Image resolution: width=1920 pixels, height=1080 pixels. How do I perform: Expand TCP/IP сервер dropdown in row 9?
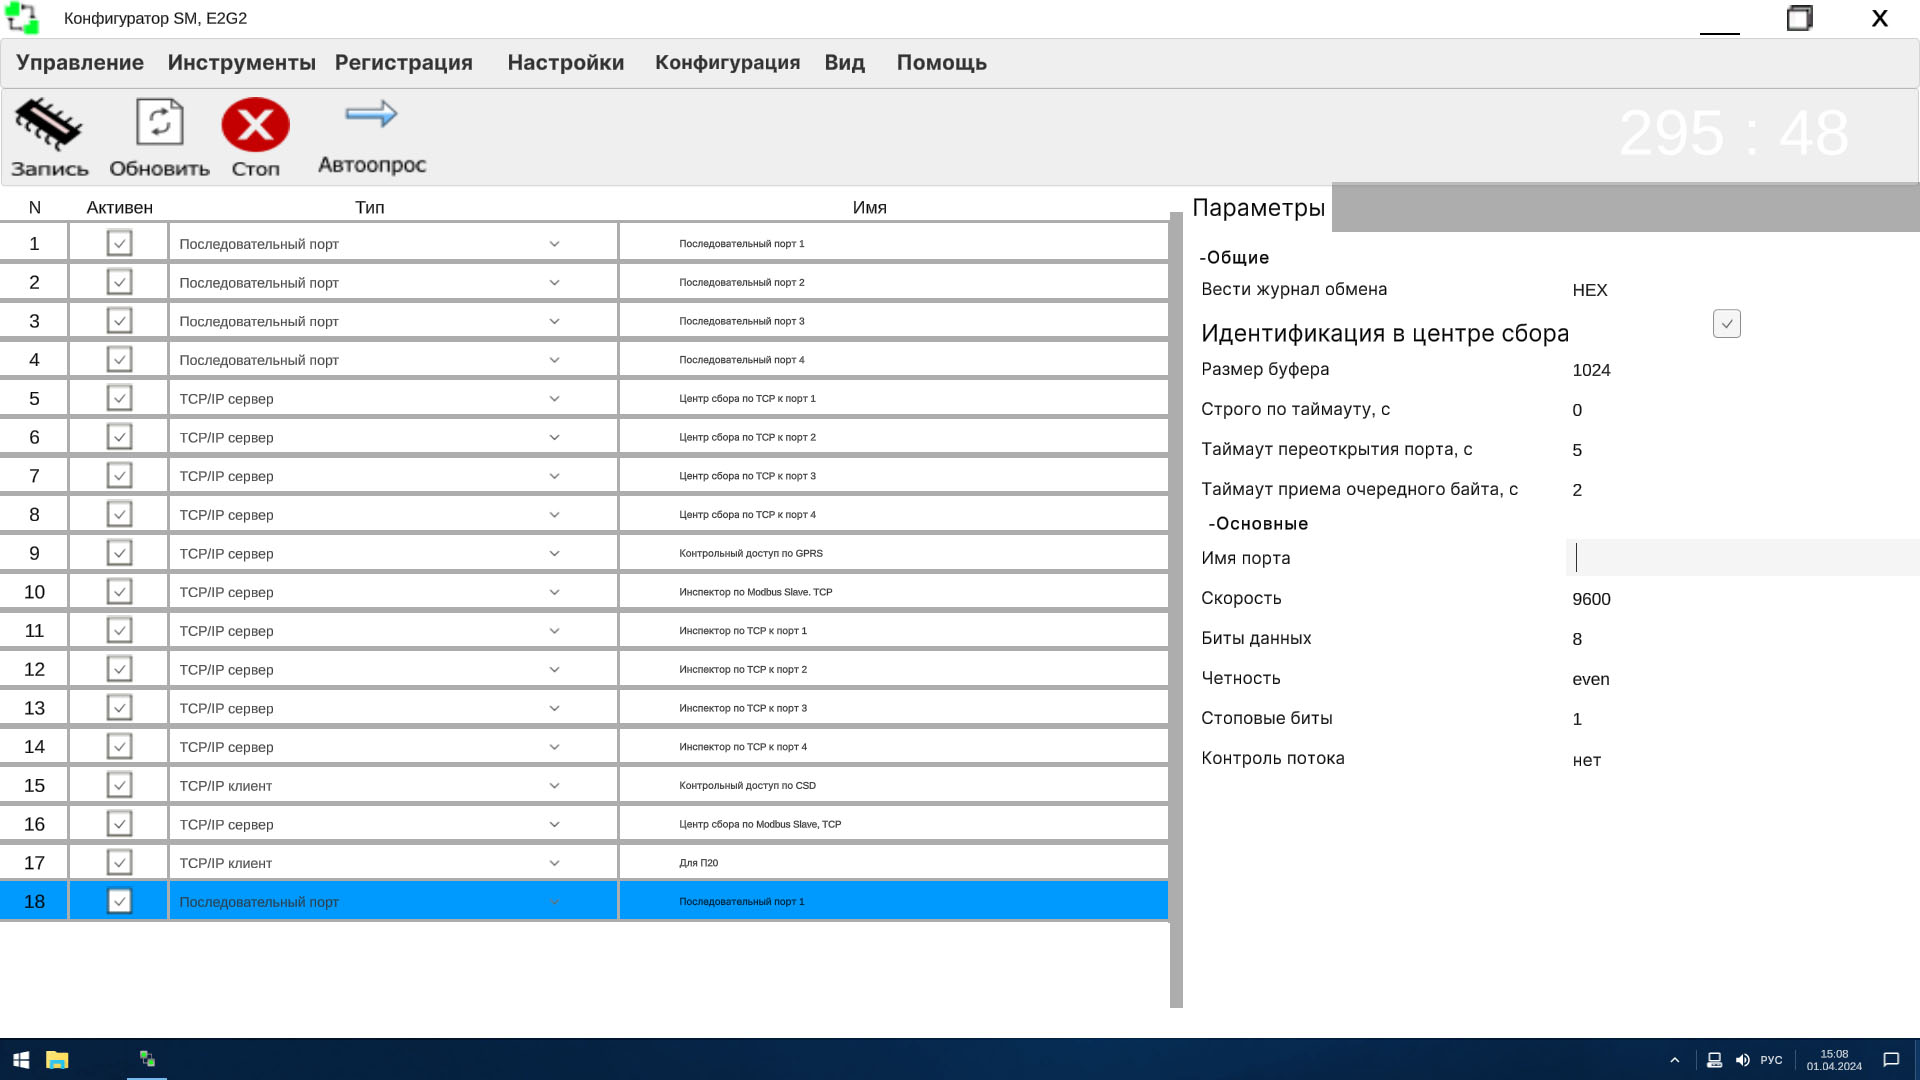click(554, 554)
